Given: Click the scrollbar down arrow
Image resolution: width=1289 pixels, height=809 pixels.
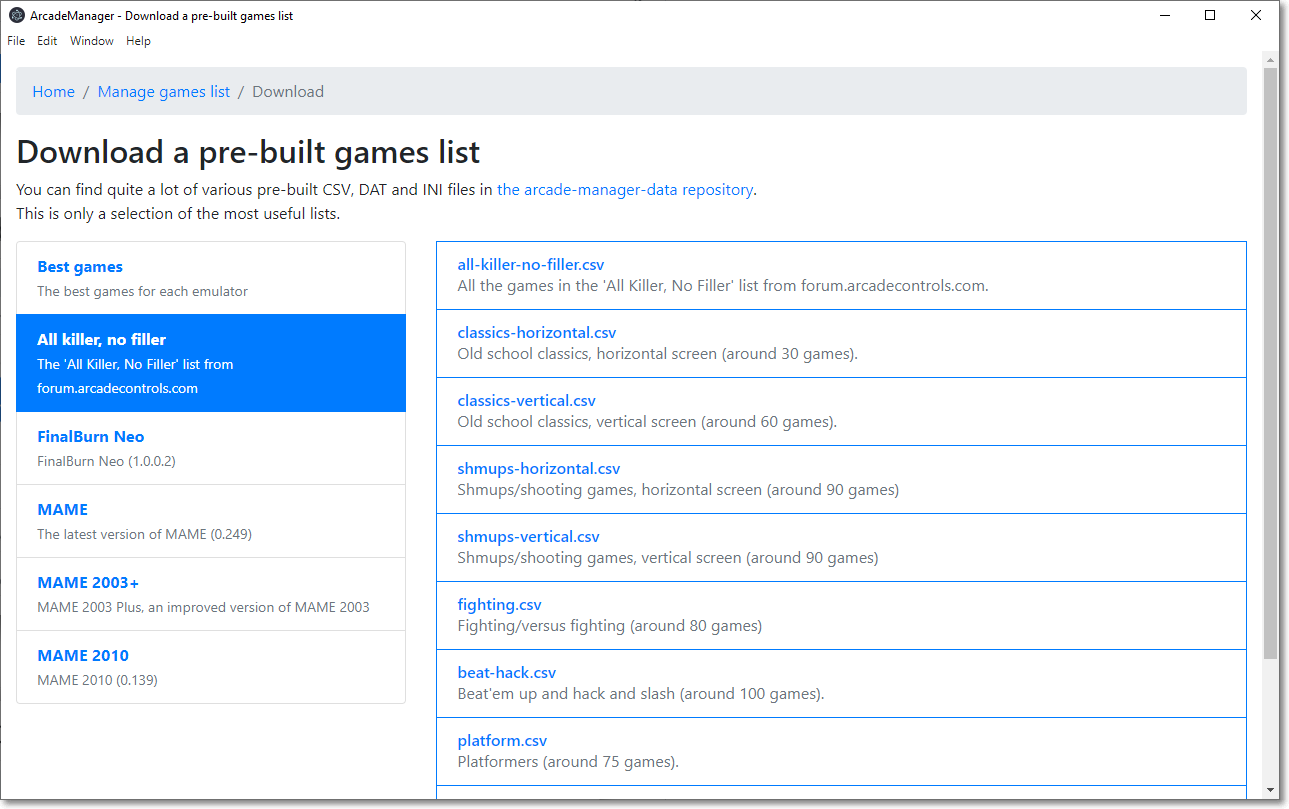Looking at the screenshot, I should pos(1270,789).
